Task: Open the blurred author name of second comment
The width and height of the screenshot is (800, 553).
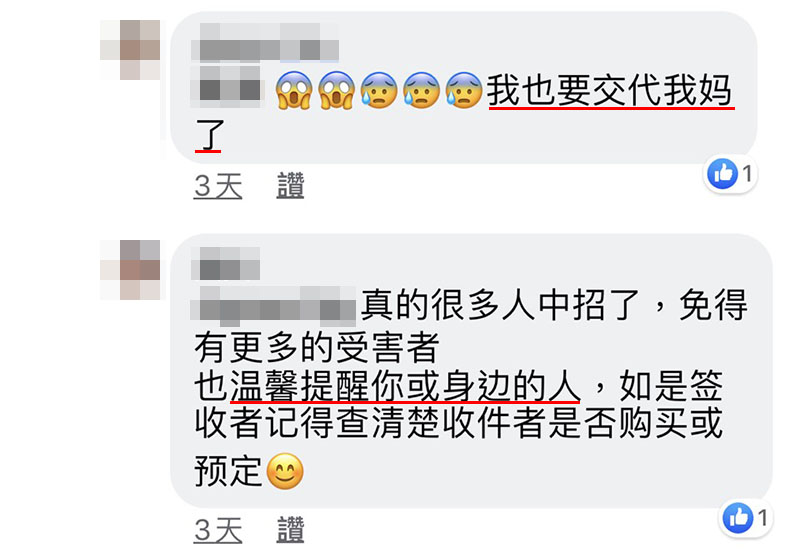Action: tap(226, 264)
